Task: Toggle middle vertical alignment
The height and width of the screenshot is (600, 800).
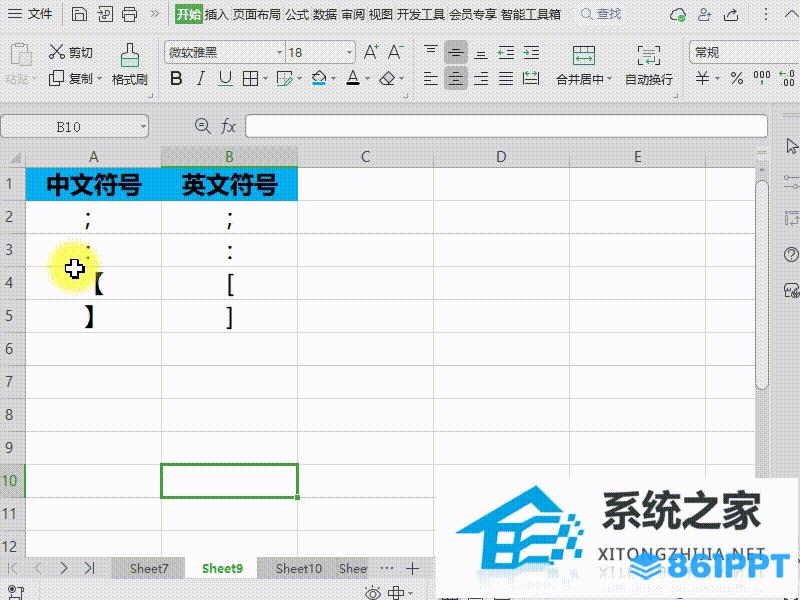Action: pos(456,52)
